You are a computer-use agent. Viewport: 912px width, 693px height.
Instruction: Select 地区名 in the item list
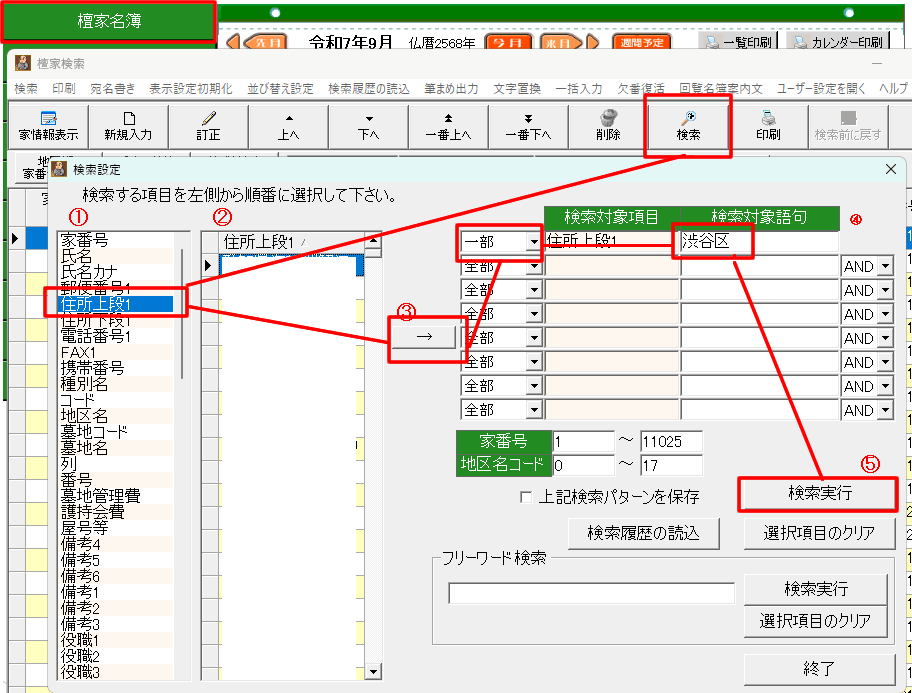116,416
